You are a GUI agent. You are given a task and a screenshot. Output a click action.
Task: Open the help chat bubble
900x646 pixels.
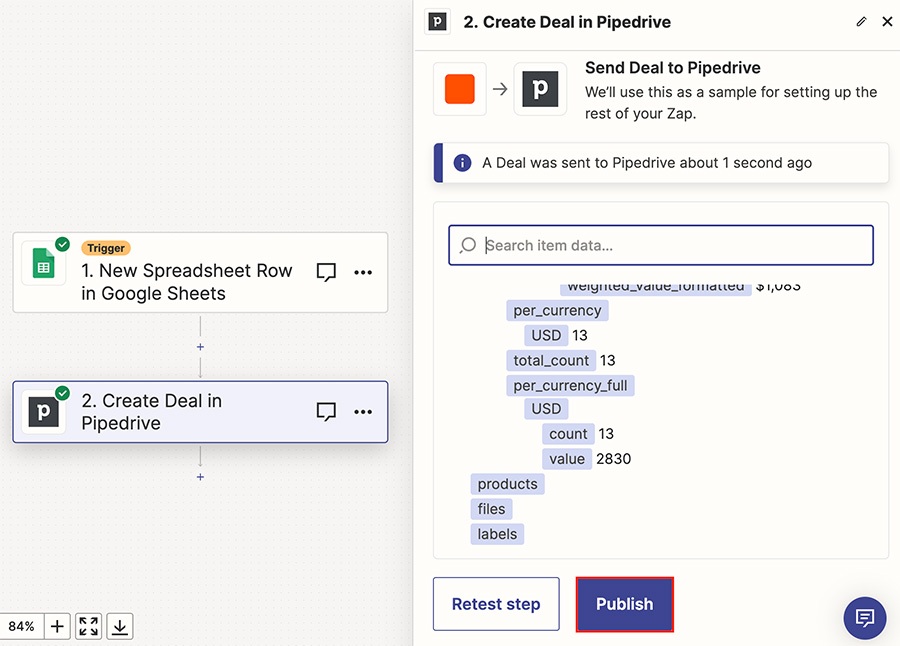(864, 618)
